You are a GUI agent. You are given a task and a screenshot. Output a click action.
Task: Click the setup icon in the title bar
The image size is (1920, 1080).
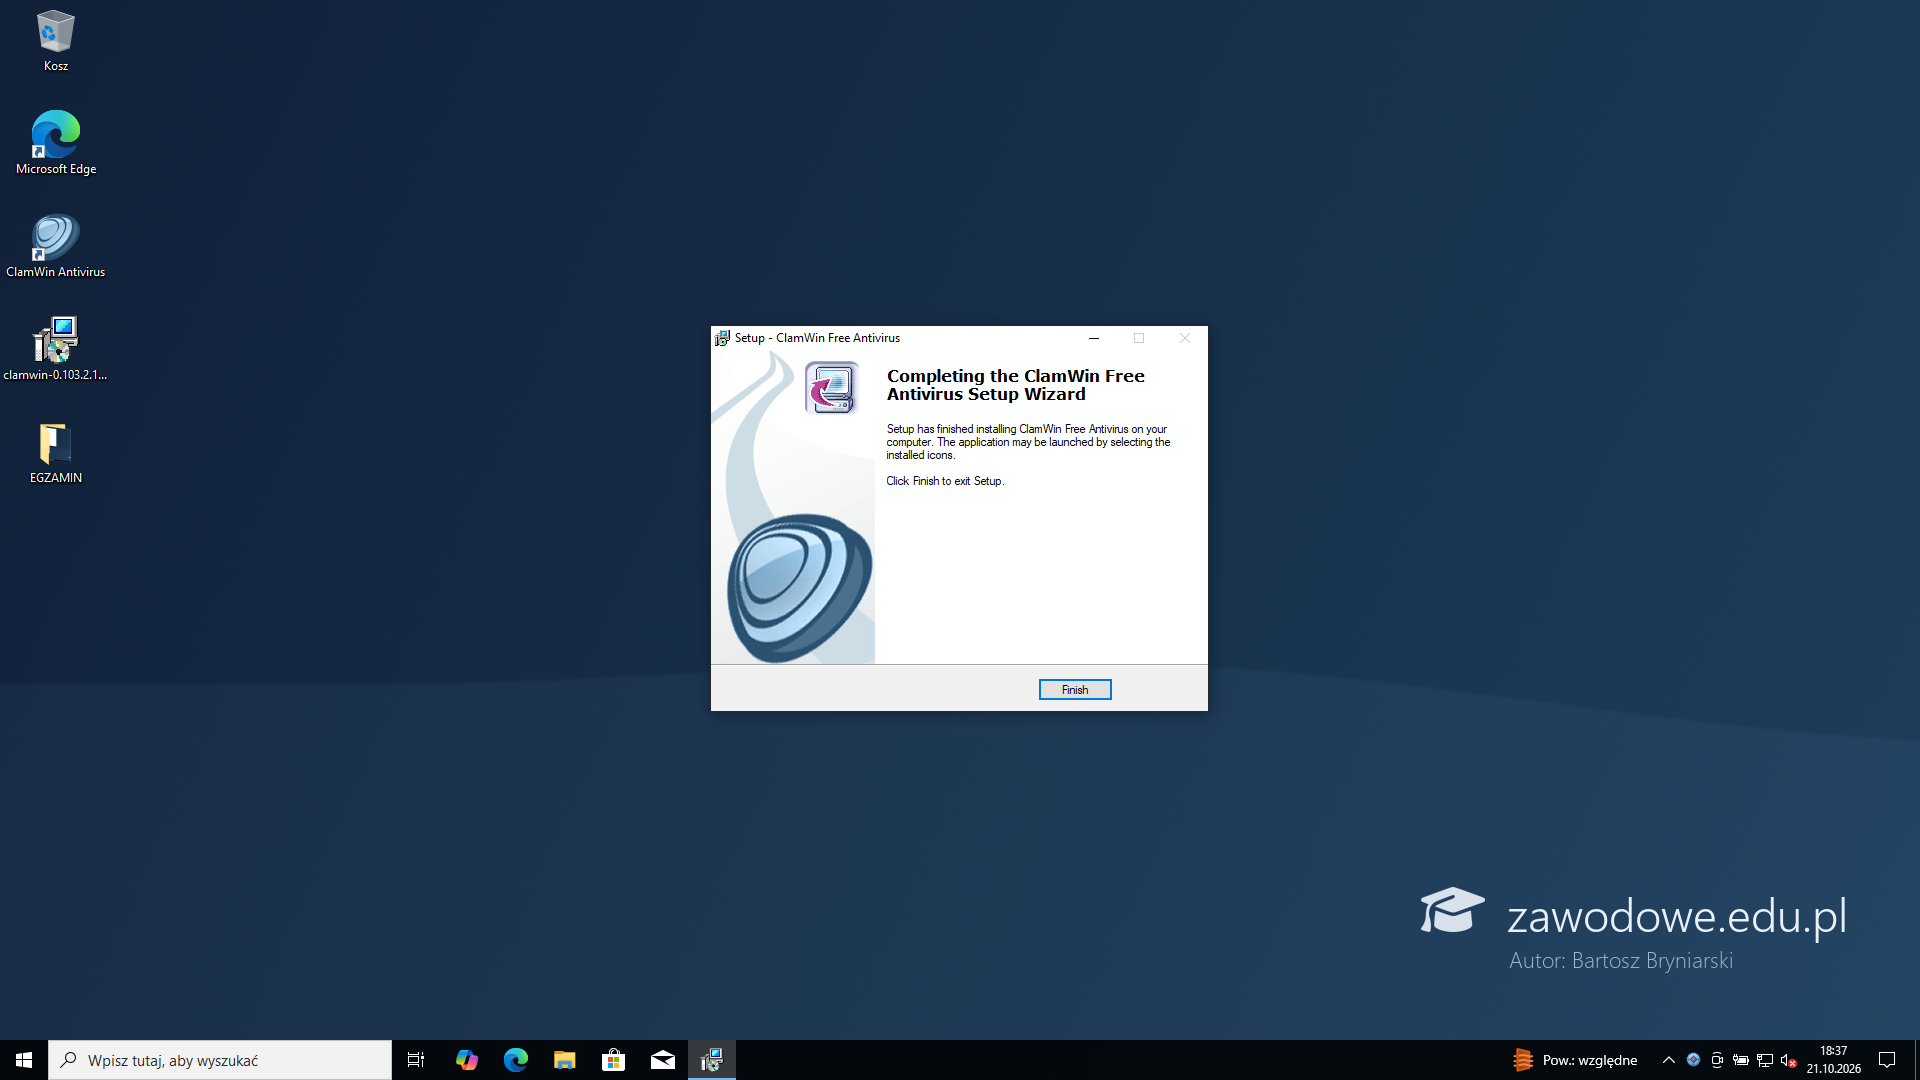722,338
